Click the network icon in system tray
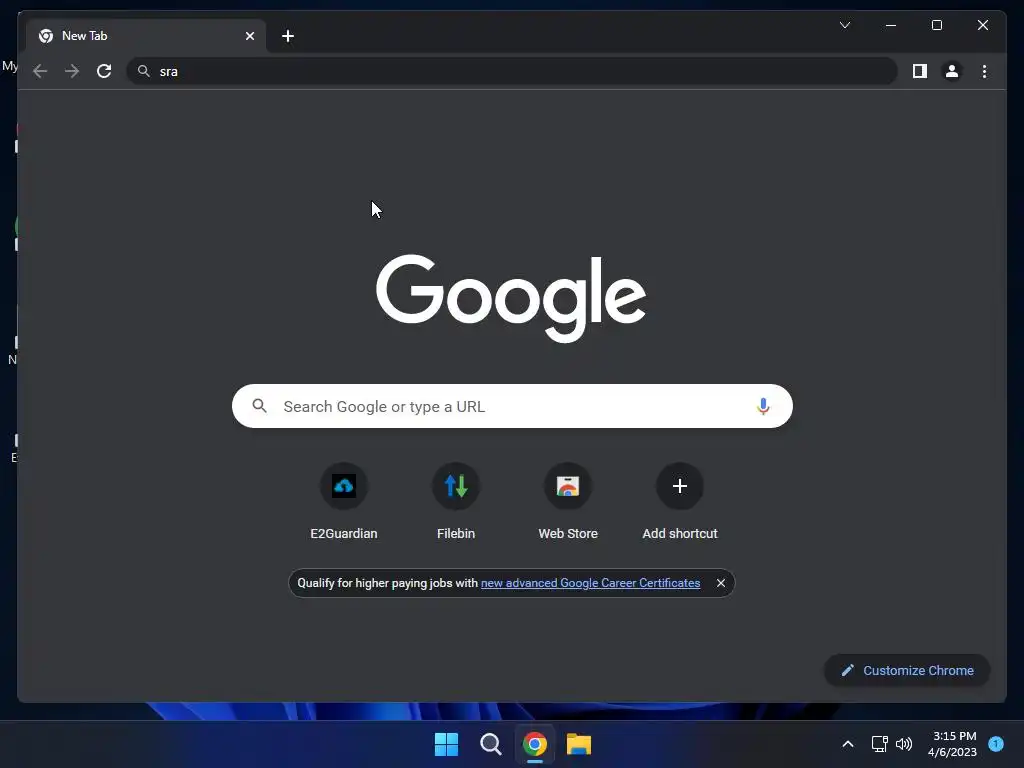Viewport: 1024px width, 768px height. click(x=880, y=744)
